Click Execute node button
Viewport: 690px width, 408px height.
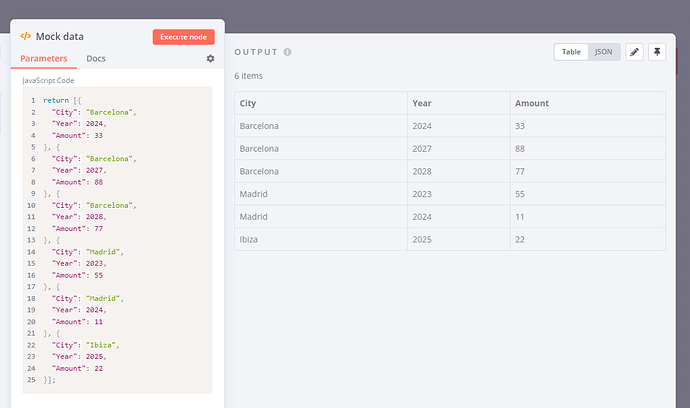[184, 37]
